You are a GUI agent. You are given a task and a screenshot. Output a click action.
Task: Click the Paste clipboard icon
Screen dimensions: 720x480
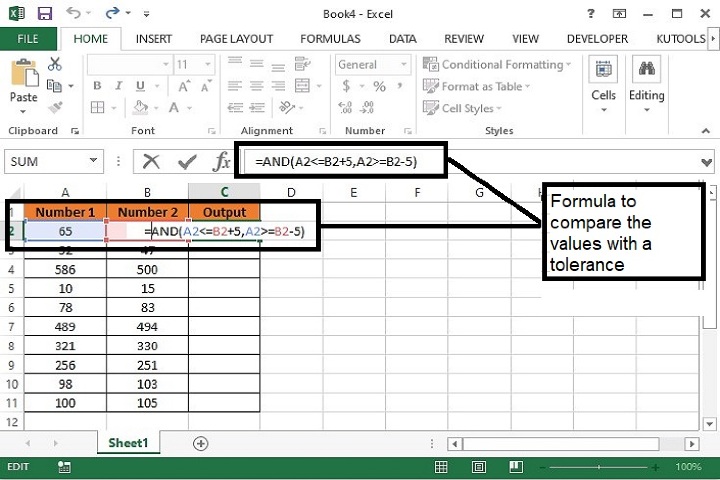click(24, 73)
